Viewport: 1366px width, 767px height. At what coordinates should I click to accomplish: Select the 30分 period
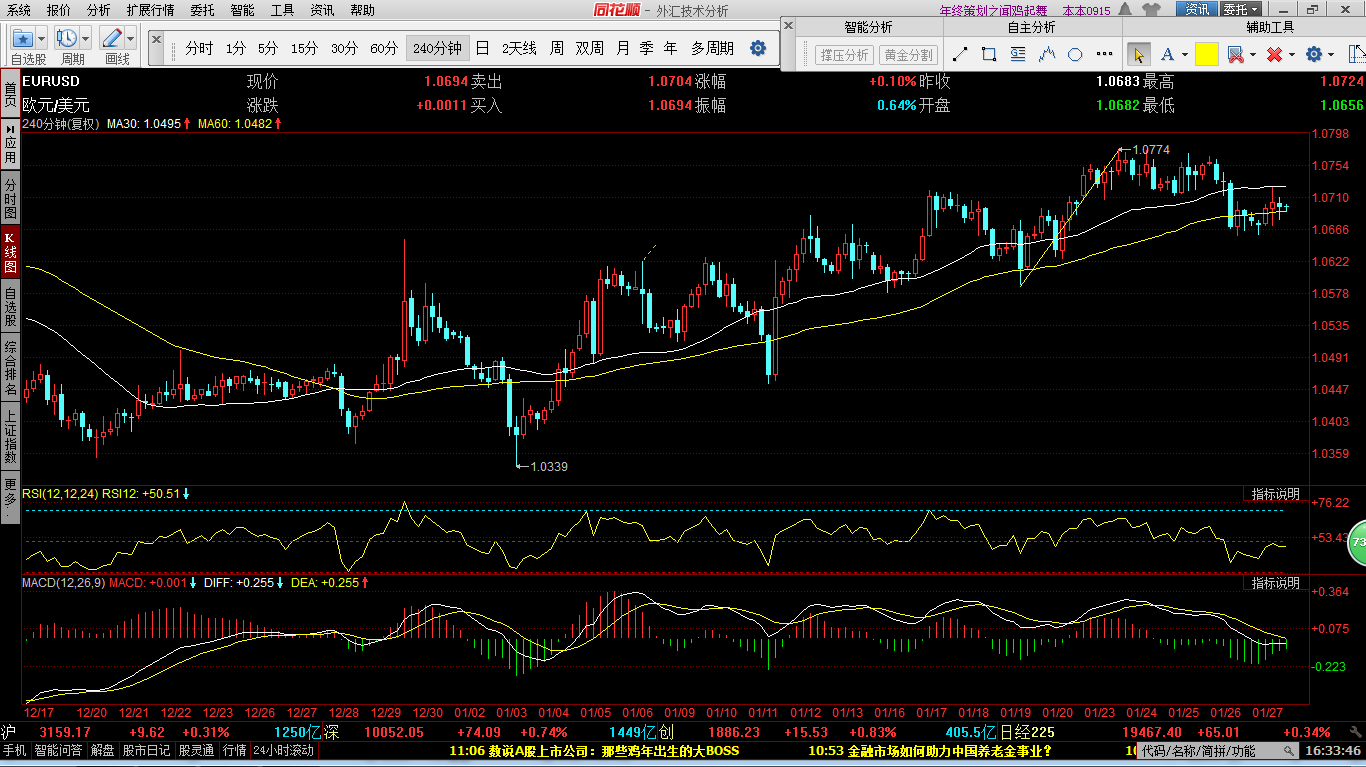pyautogui.click(x=344, y=48)
